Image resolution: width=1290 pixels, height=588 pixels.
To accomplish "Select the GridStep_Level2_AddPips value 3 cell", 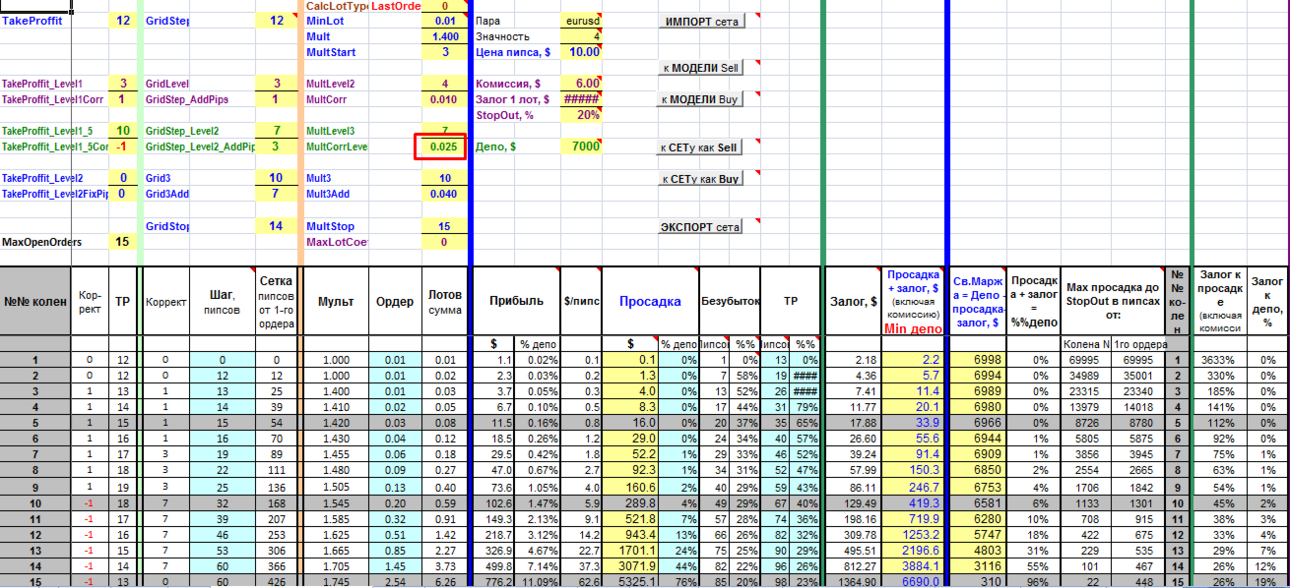I will [276, 147].
